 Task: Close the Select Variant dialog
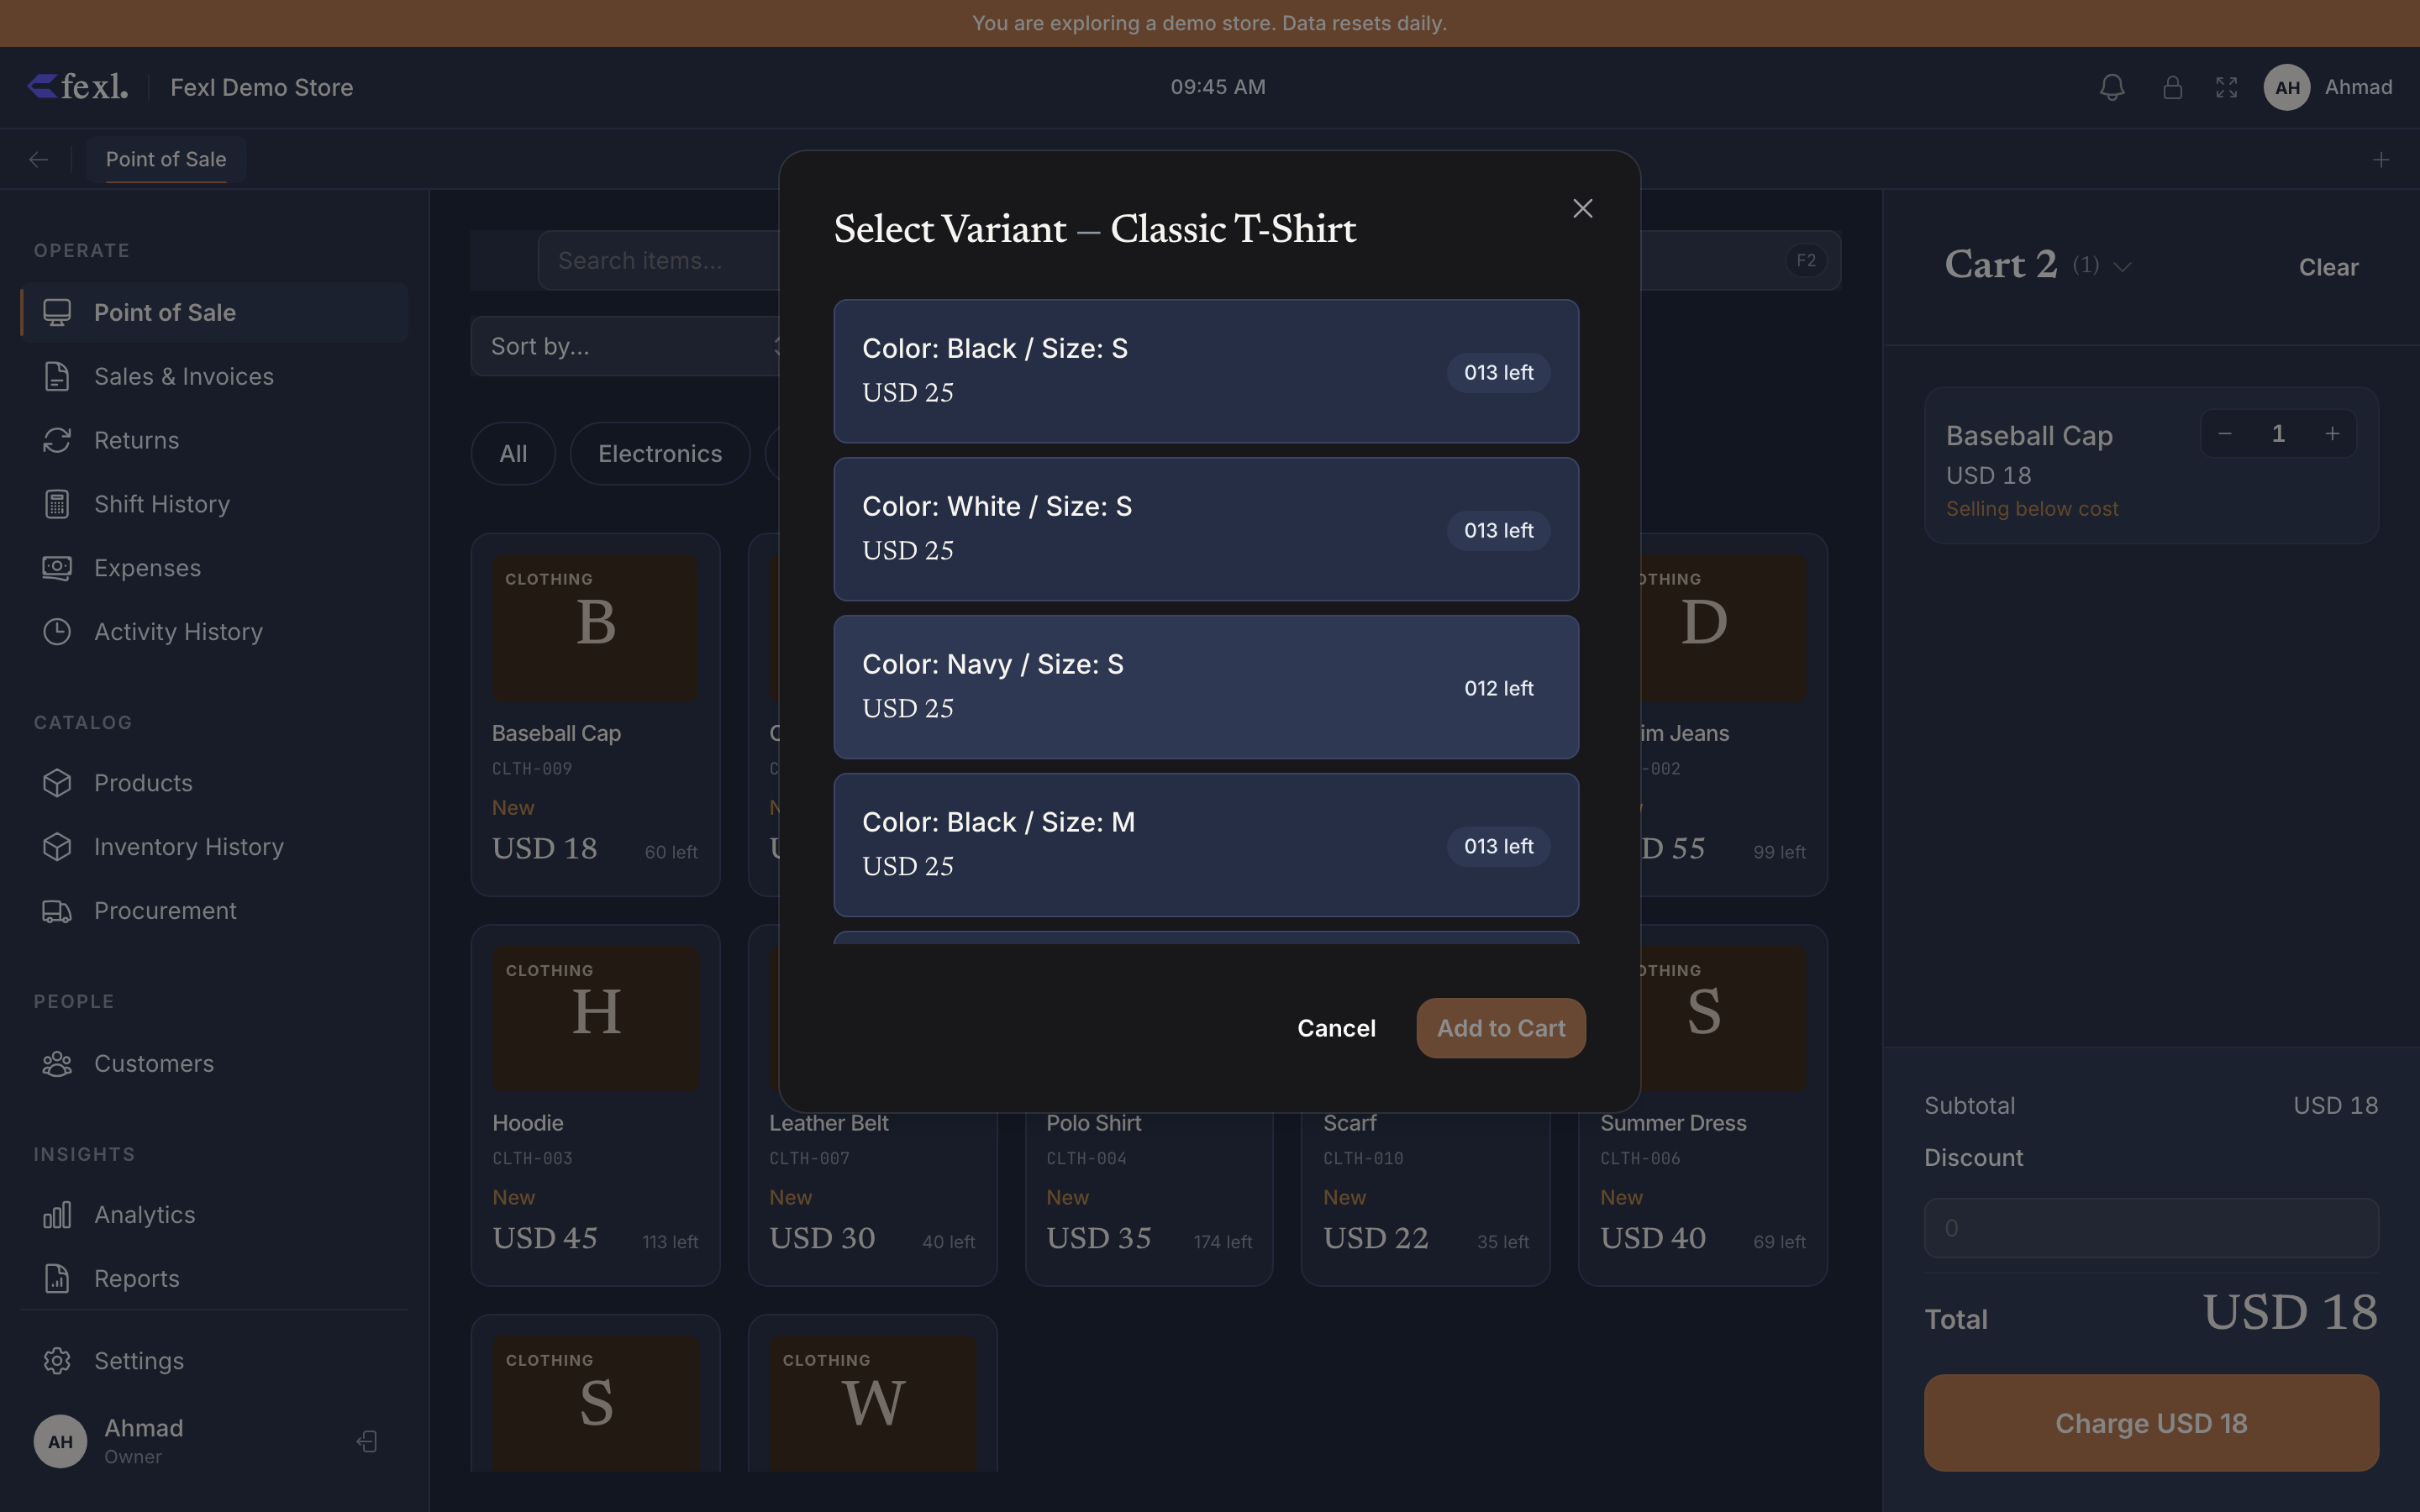[1582, 208]
